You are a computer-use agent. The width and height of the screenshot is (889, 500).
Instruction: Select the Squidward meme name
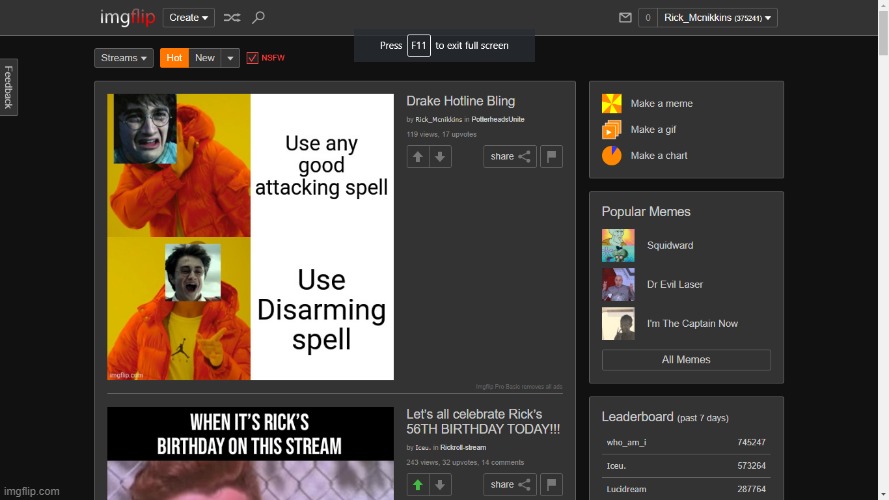pyautogui.click(x=670, y=245)
